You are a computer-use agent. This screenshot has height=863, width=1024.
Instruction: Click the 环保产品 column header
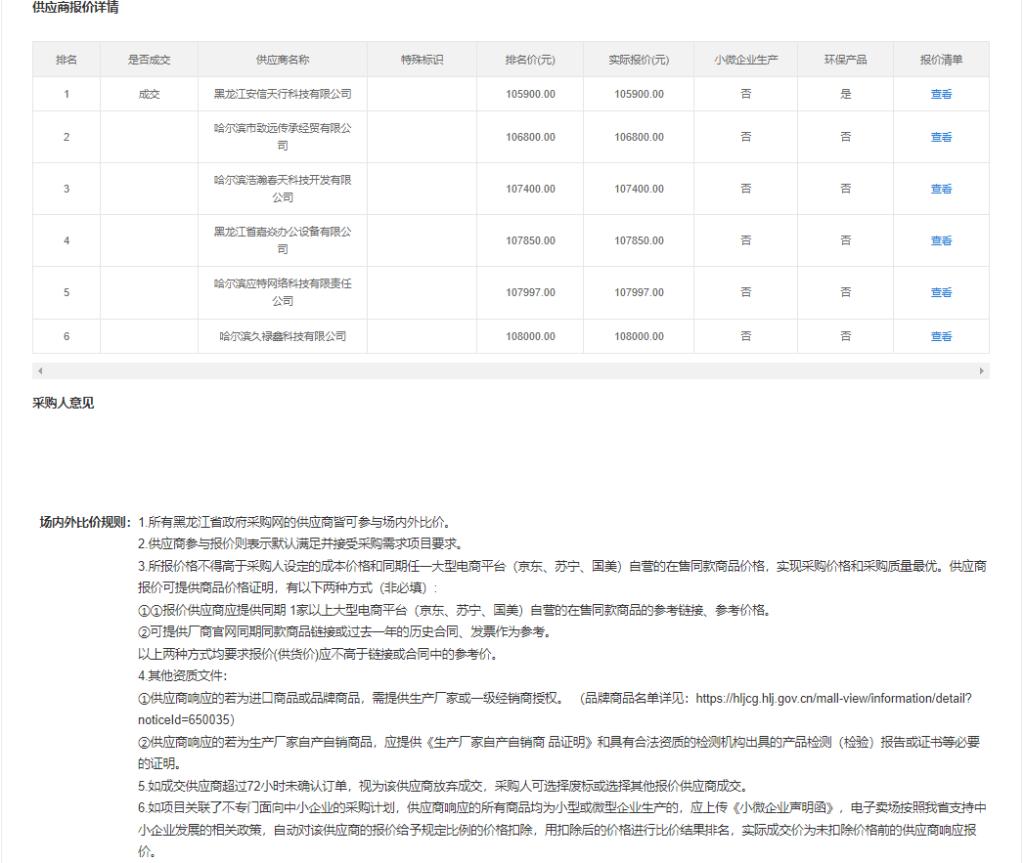[845, 60]
